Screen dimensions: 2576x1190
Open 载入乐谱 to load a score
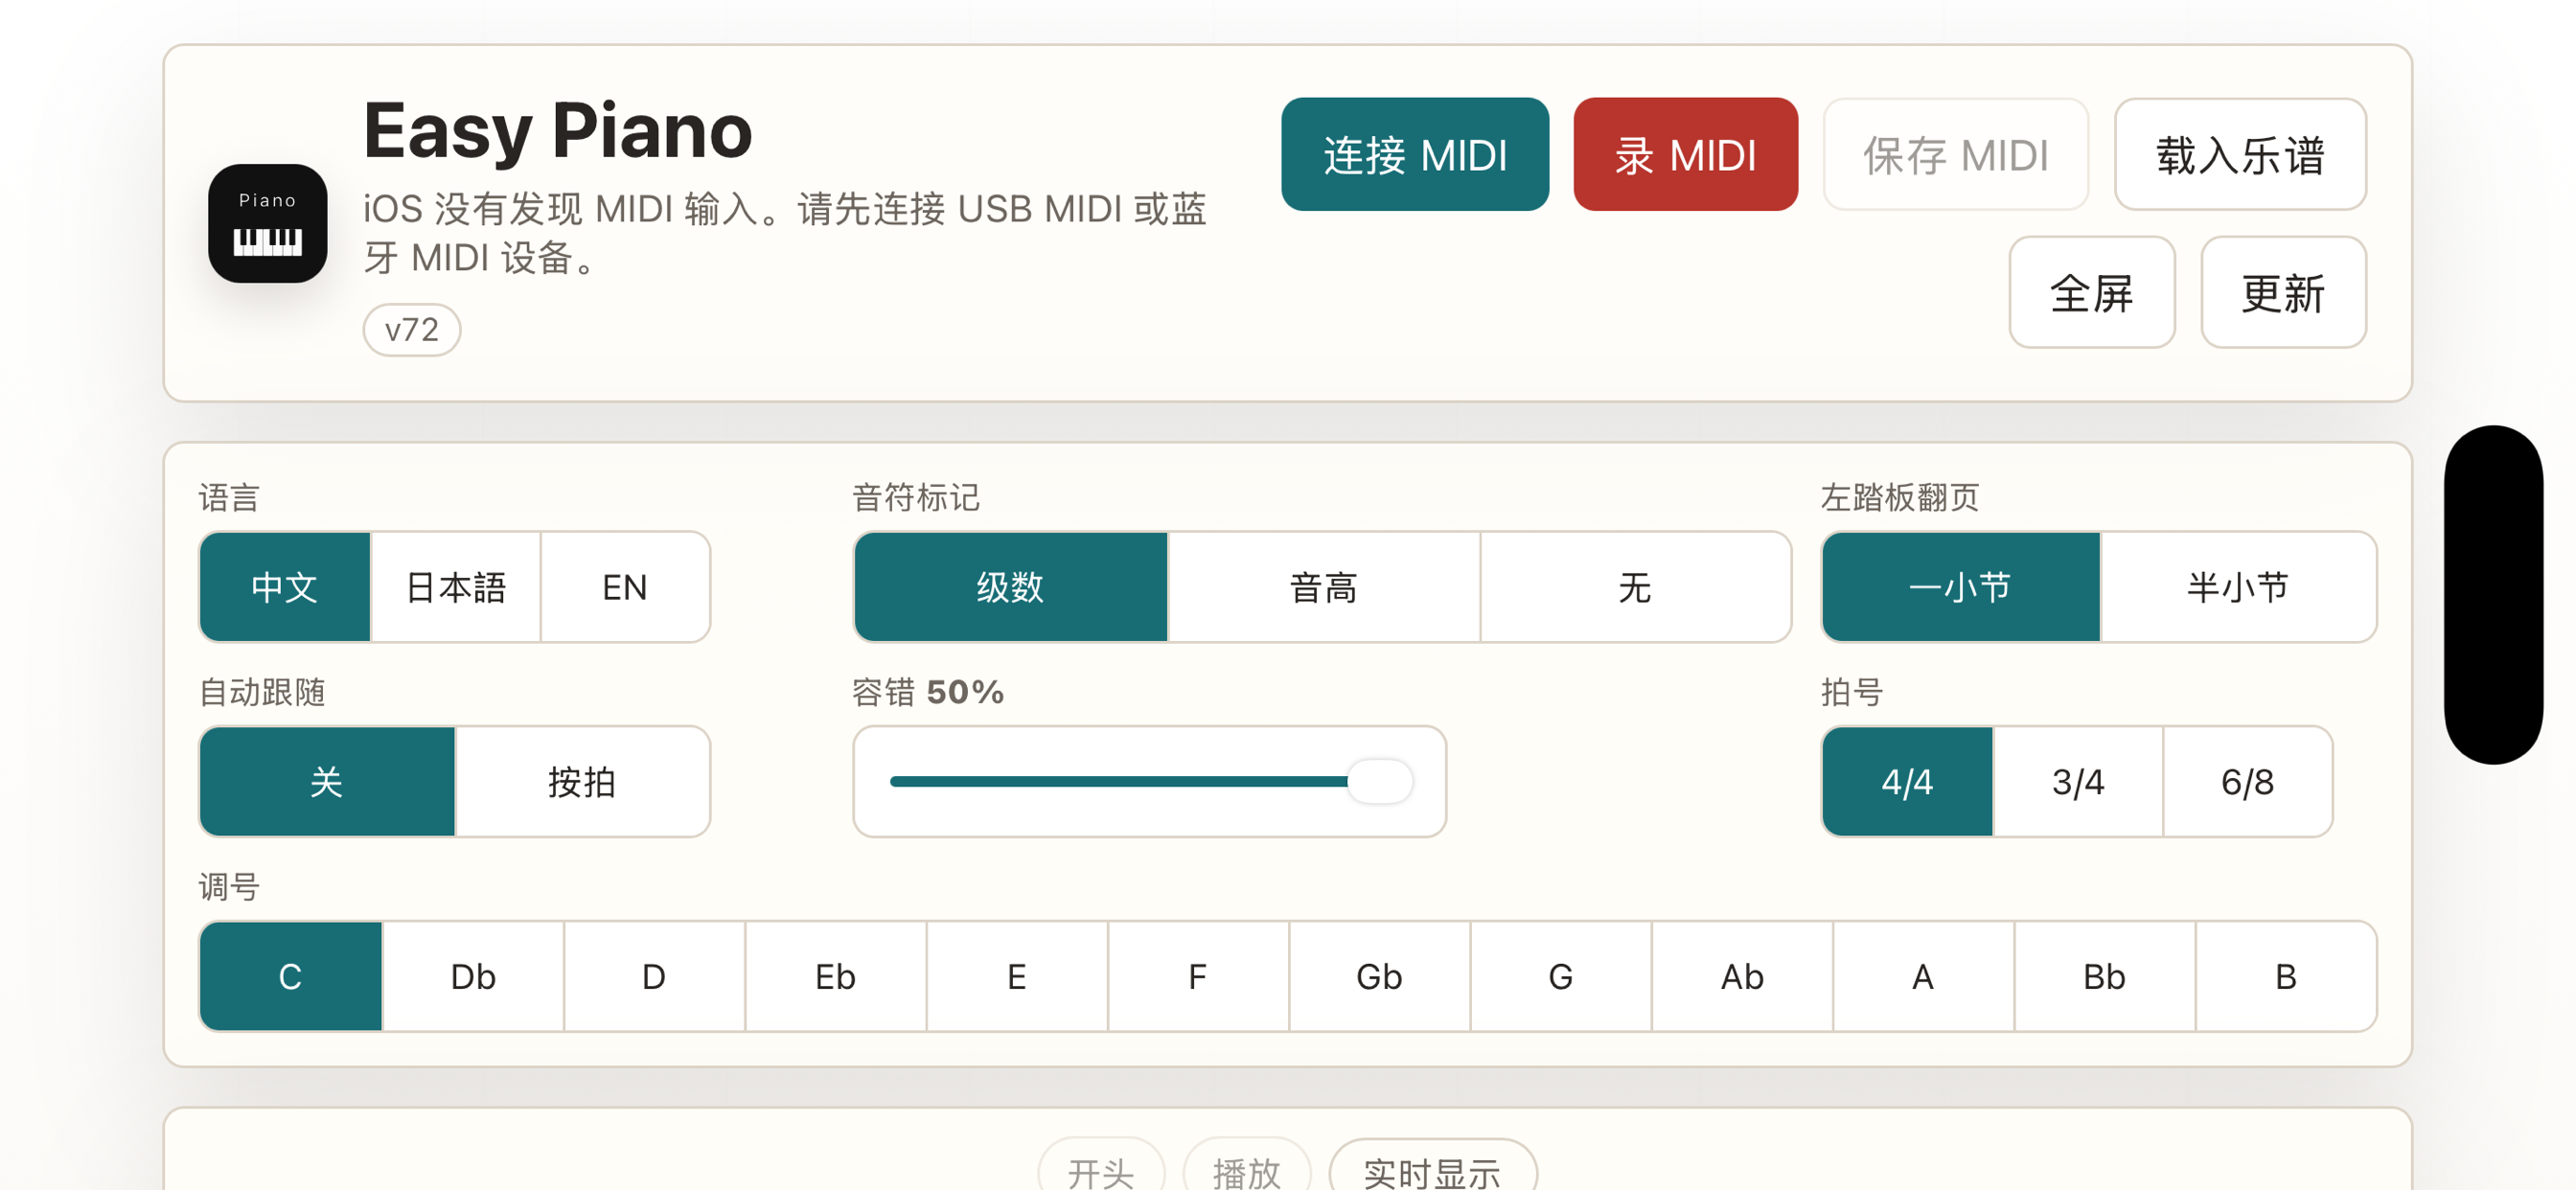(x=2239, y=154)
